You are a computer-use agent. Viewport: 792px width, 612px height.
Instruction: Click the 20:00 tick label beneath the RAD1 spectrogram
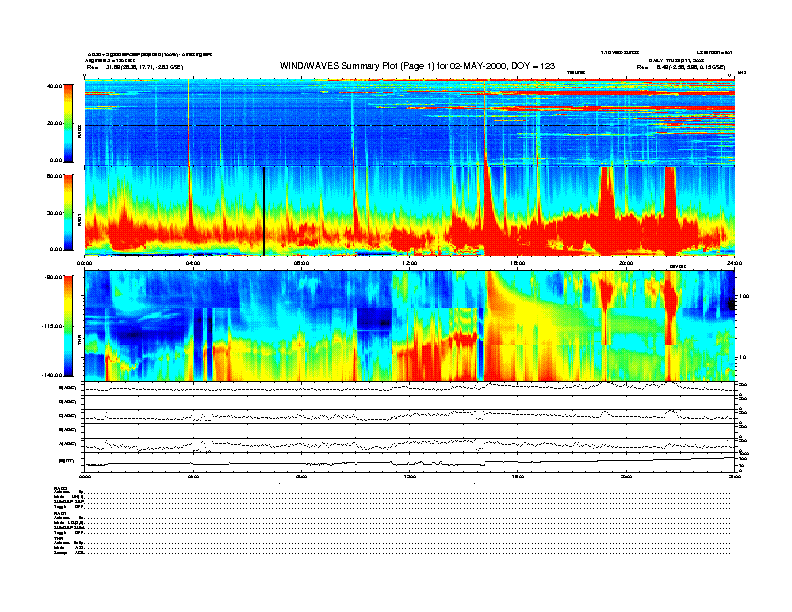tap(626, 263)
